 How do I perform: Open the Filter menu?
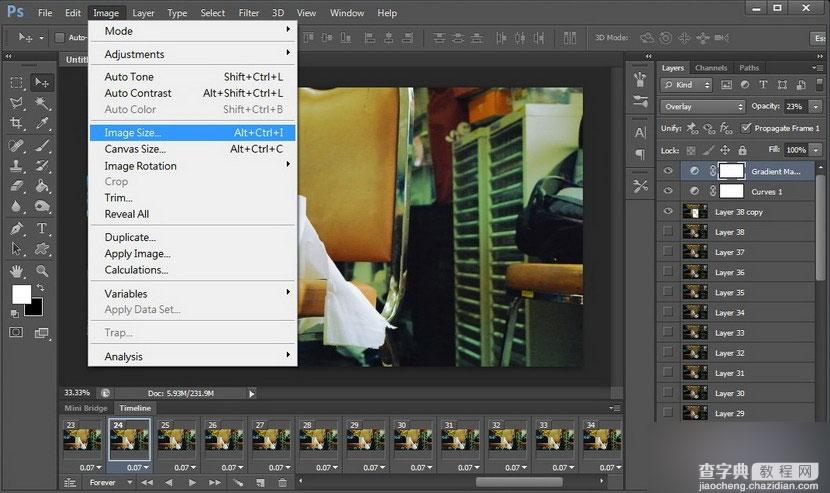(x=248, y=13)
